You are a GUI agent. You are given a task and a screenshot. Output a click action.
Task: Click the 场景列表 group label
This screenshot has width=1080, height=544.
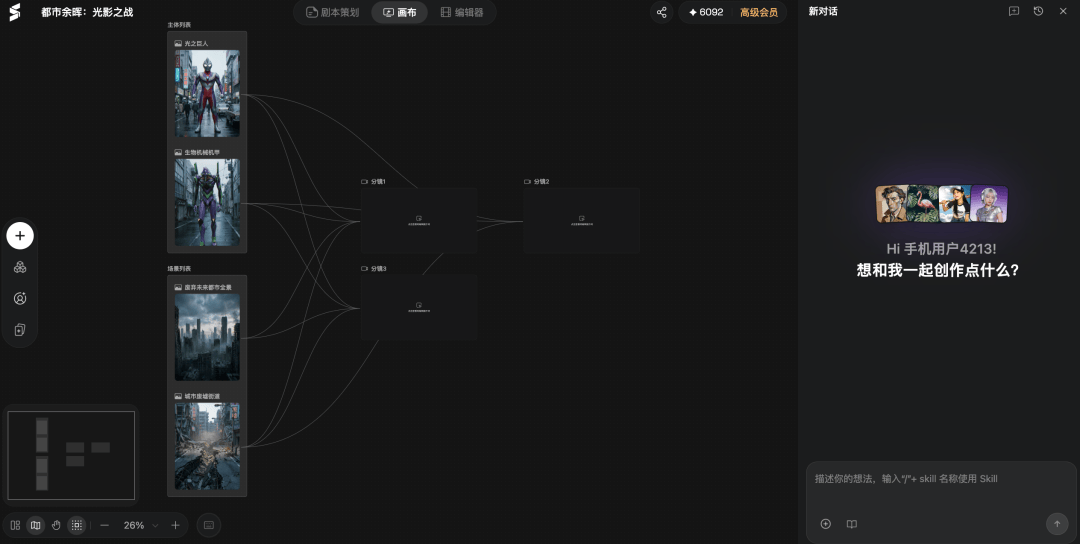coord(179,269)
